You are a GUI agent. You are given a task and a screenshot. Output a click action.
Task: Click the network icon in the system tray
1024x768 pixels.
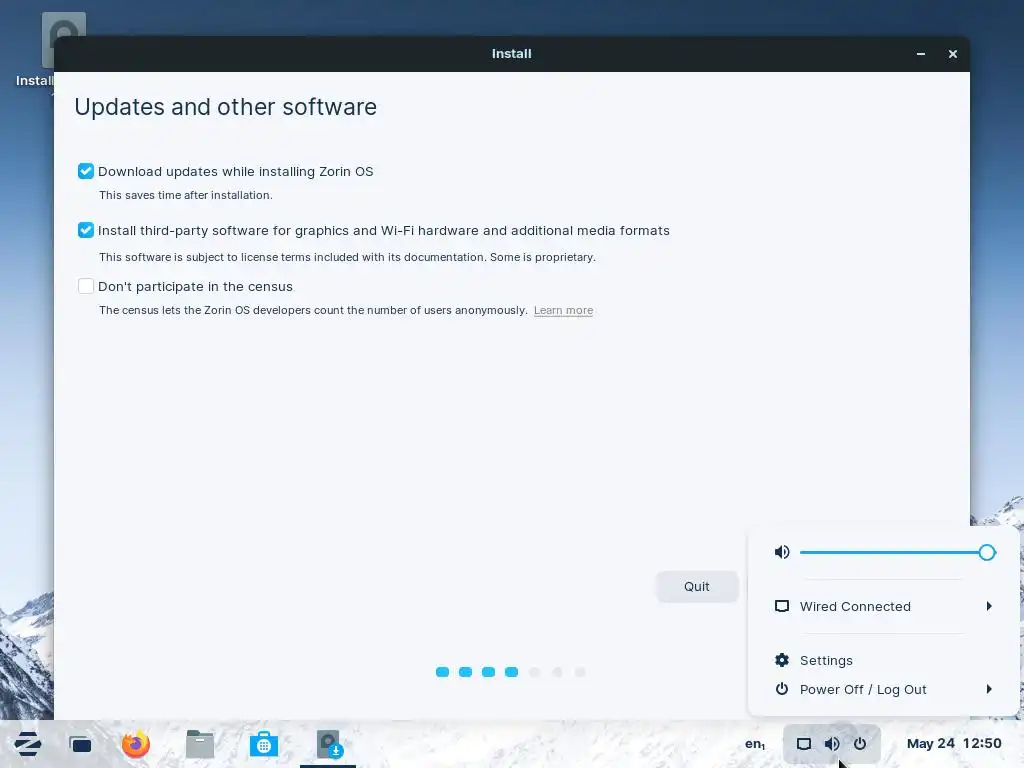(804, 744)
